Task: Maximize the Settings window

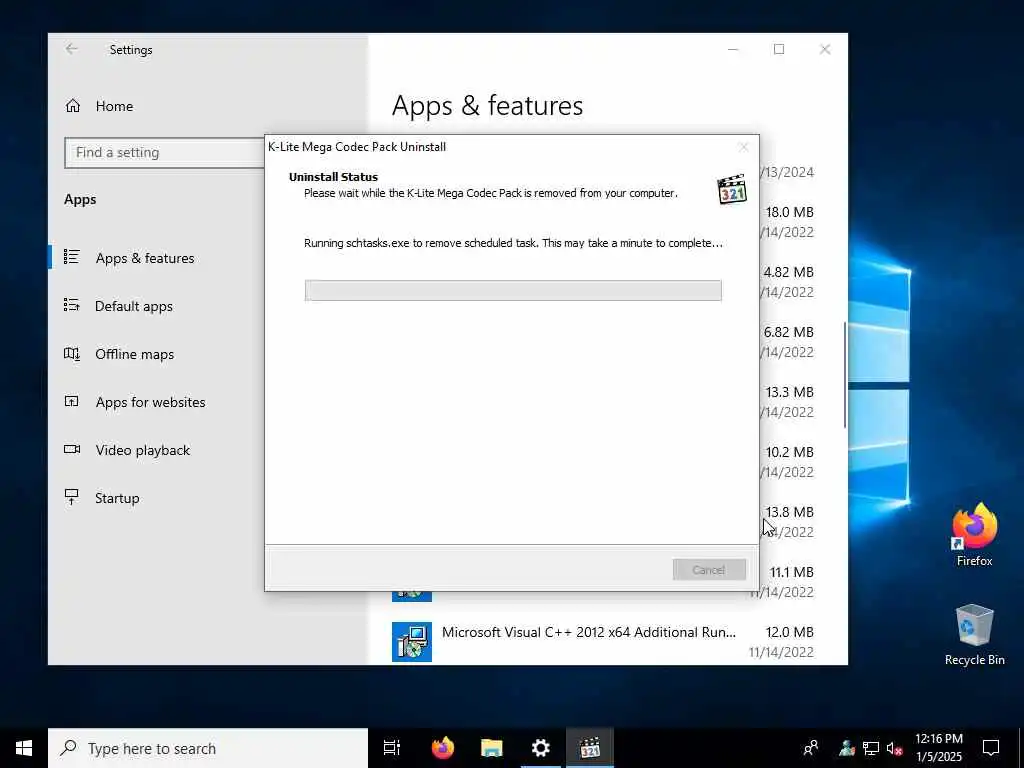Action: [x=778, y=49]
